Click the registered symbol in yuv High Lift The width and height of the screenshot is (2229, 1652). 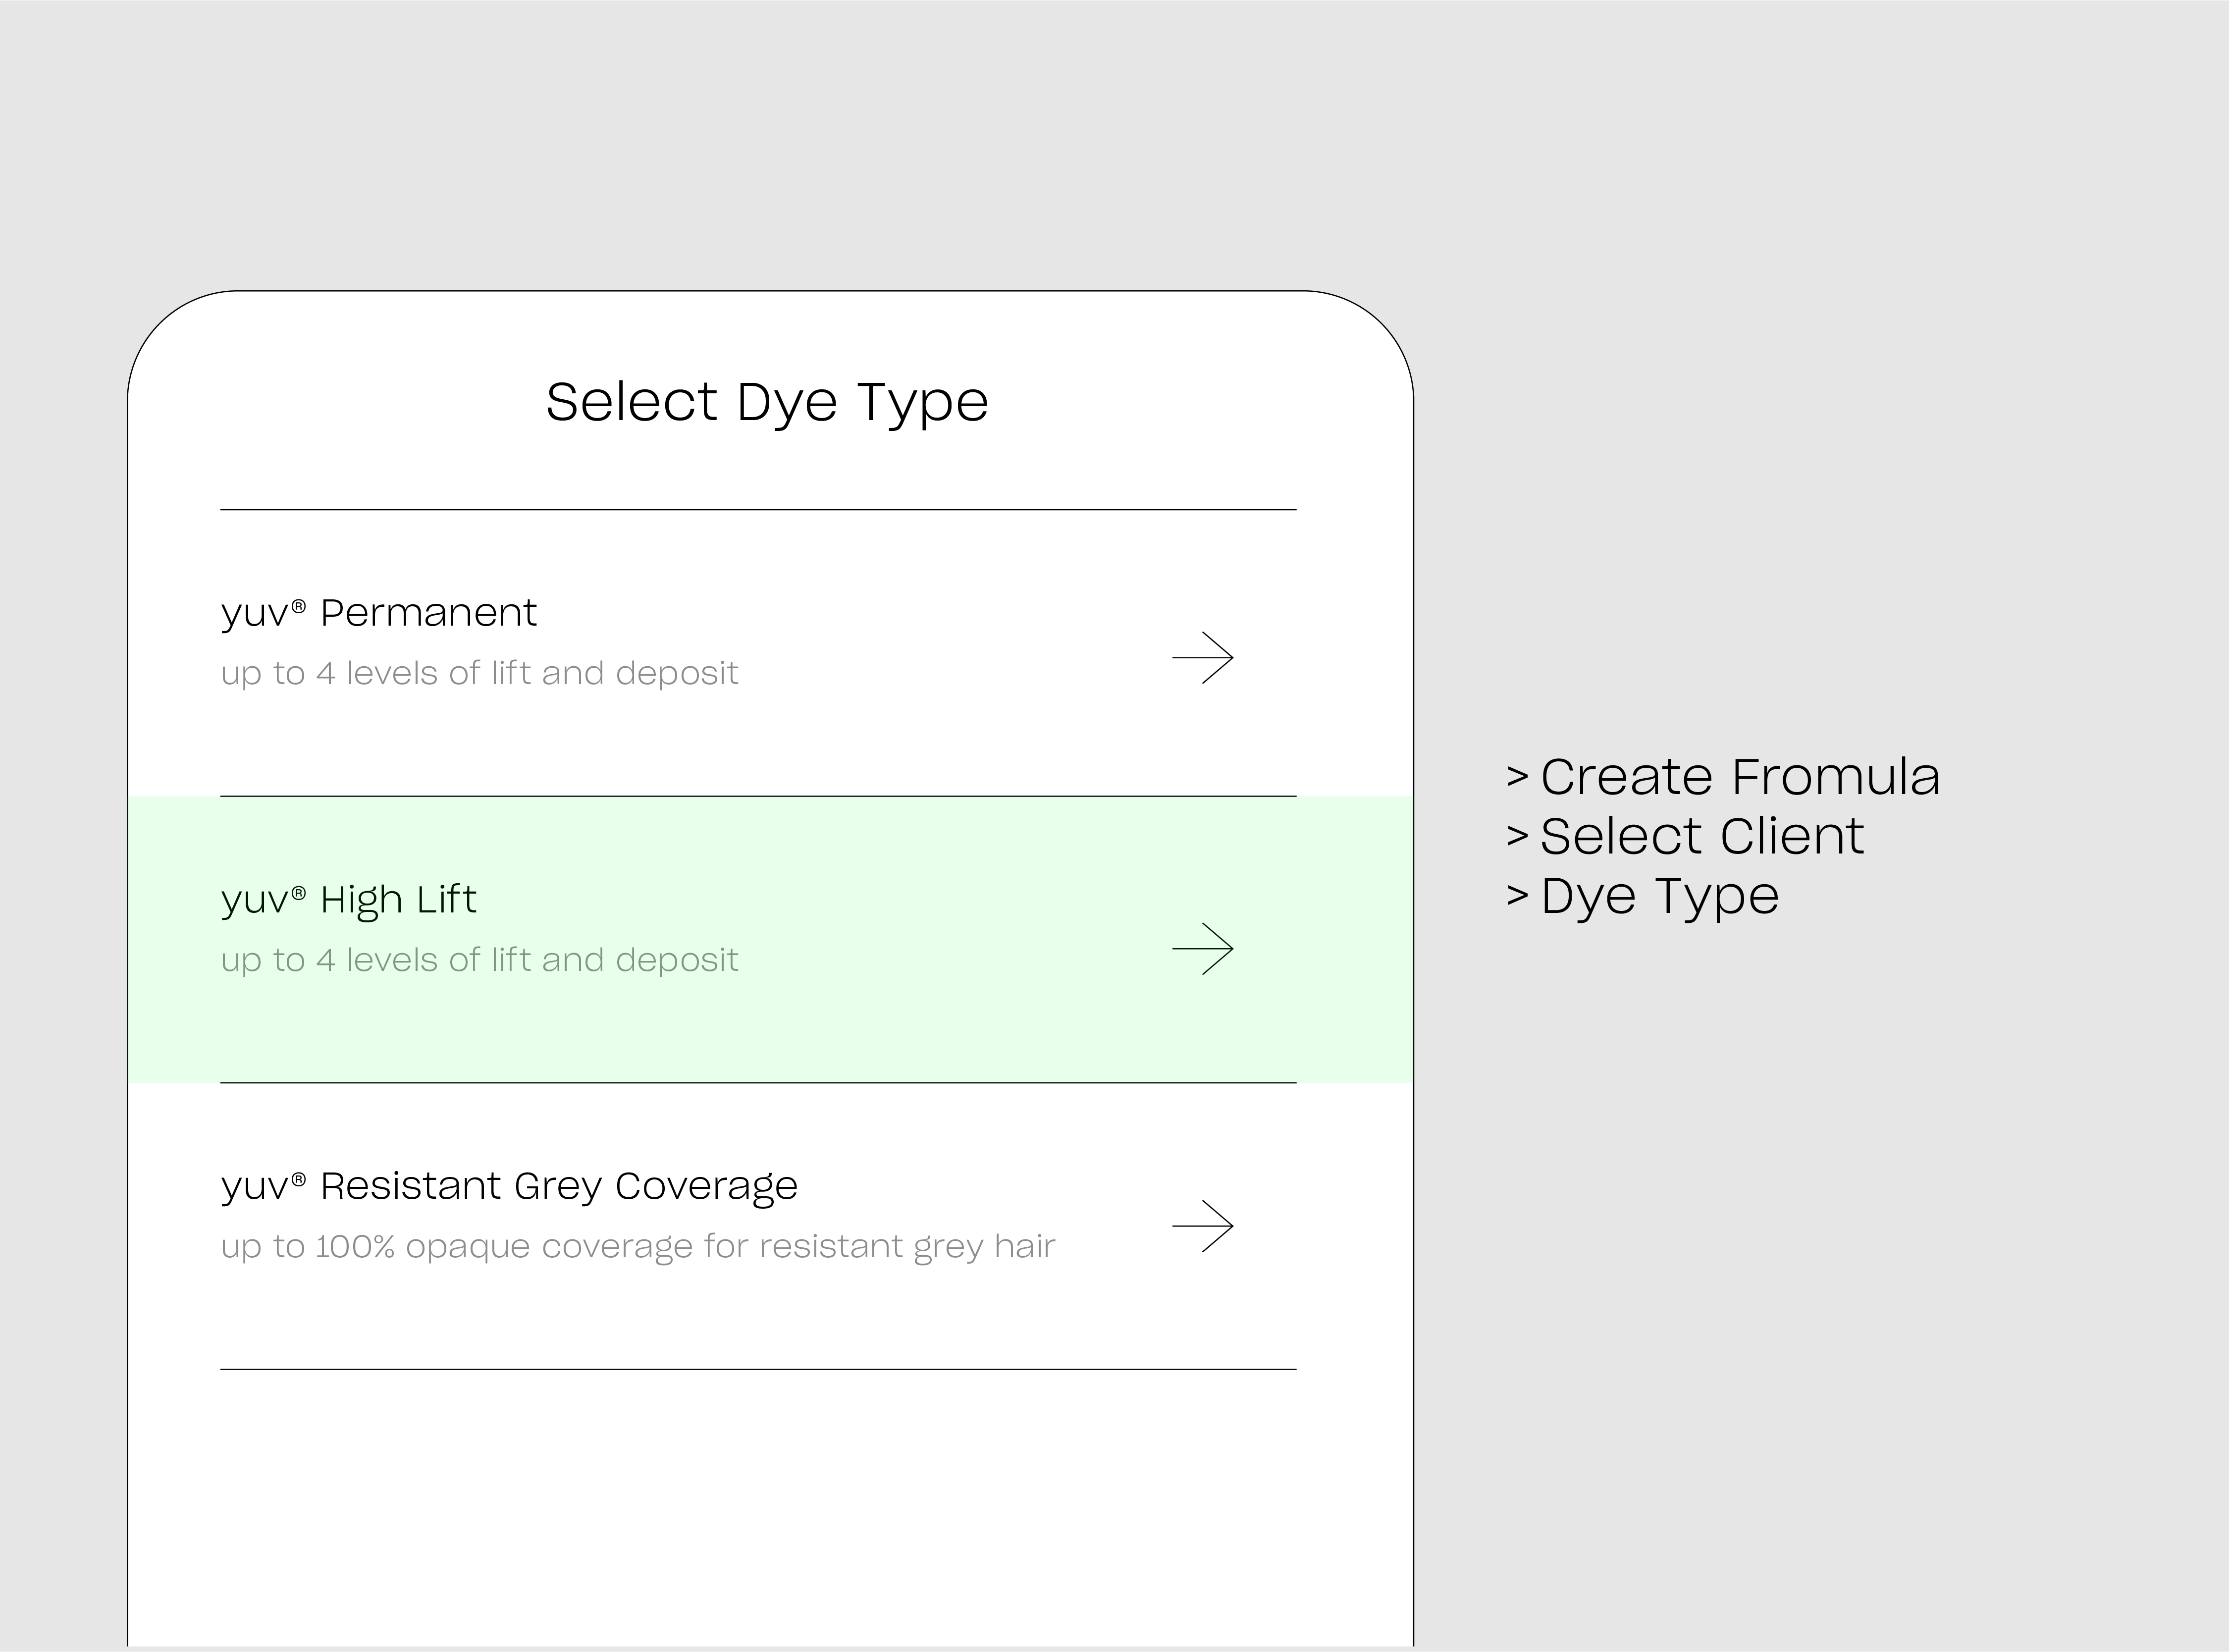(299, 893)
